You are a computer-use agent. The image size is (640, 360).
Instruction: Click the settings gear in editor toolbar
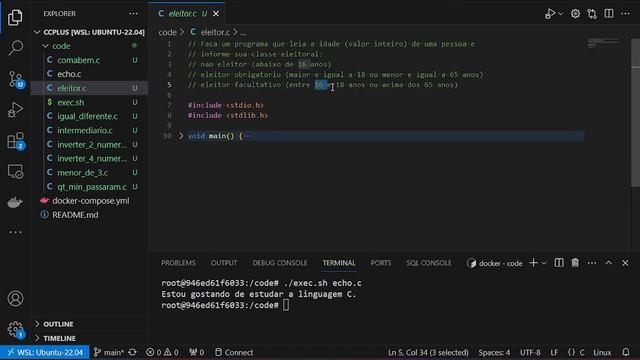(x=575, y=13)
